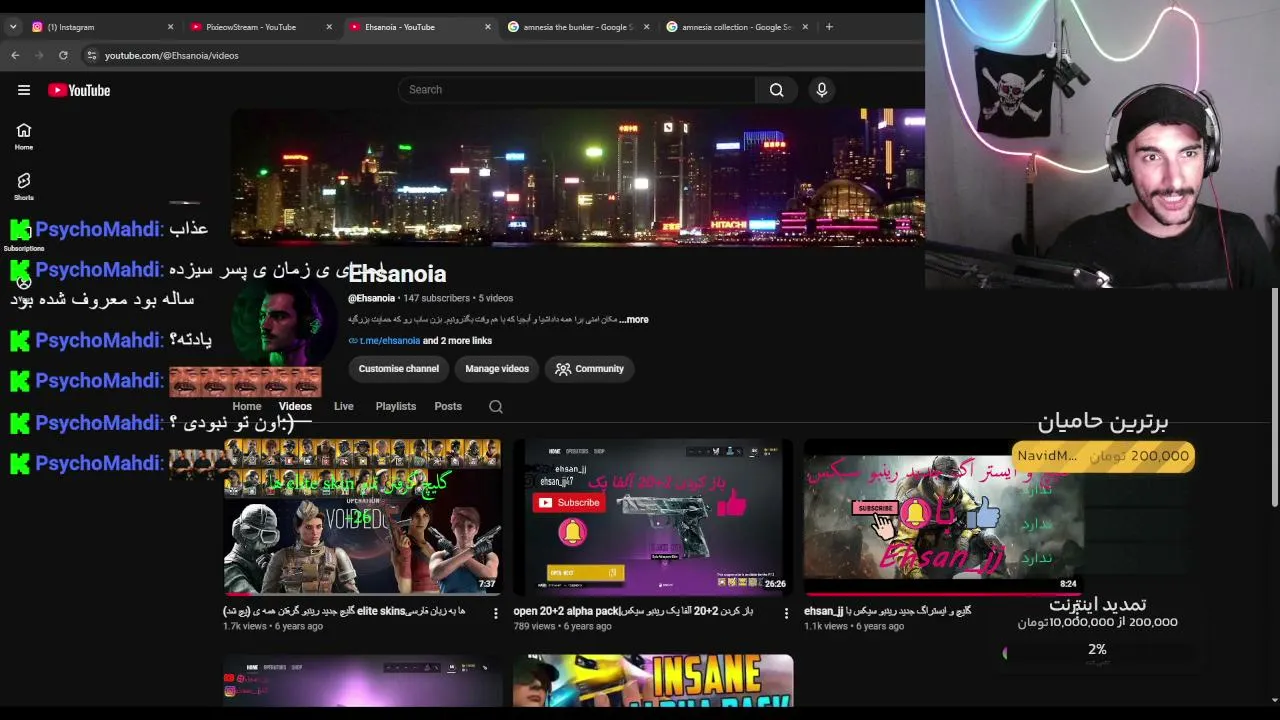The image size is (1280, 720).
Task: Click the '2%' goal progress text
Action: (1097, 650)
